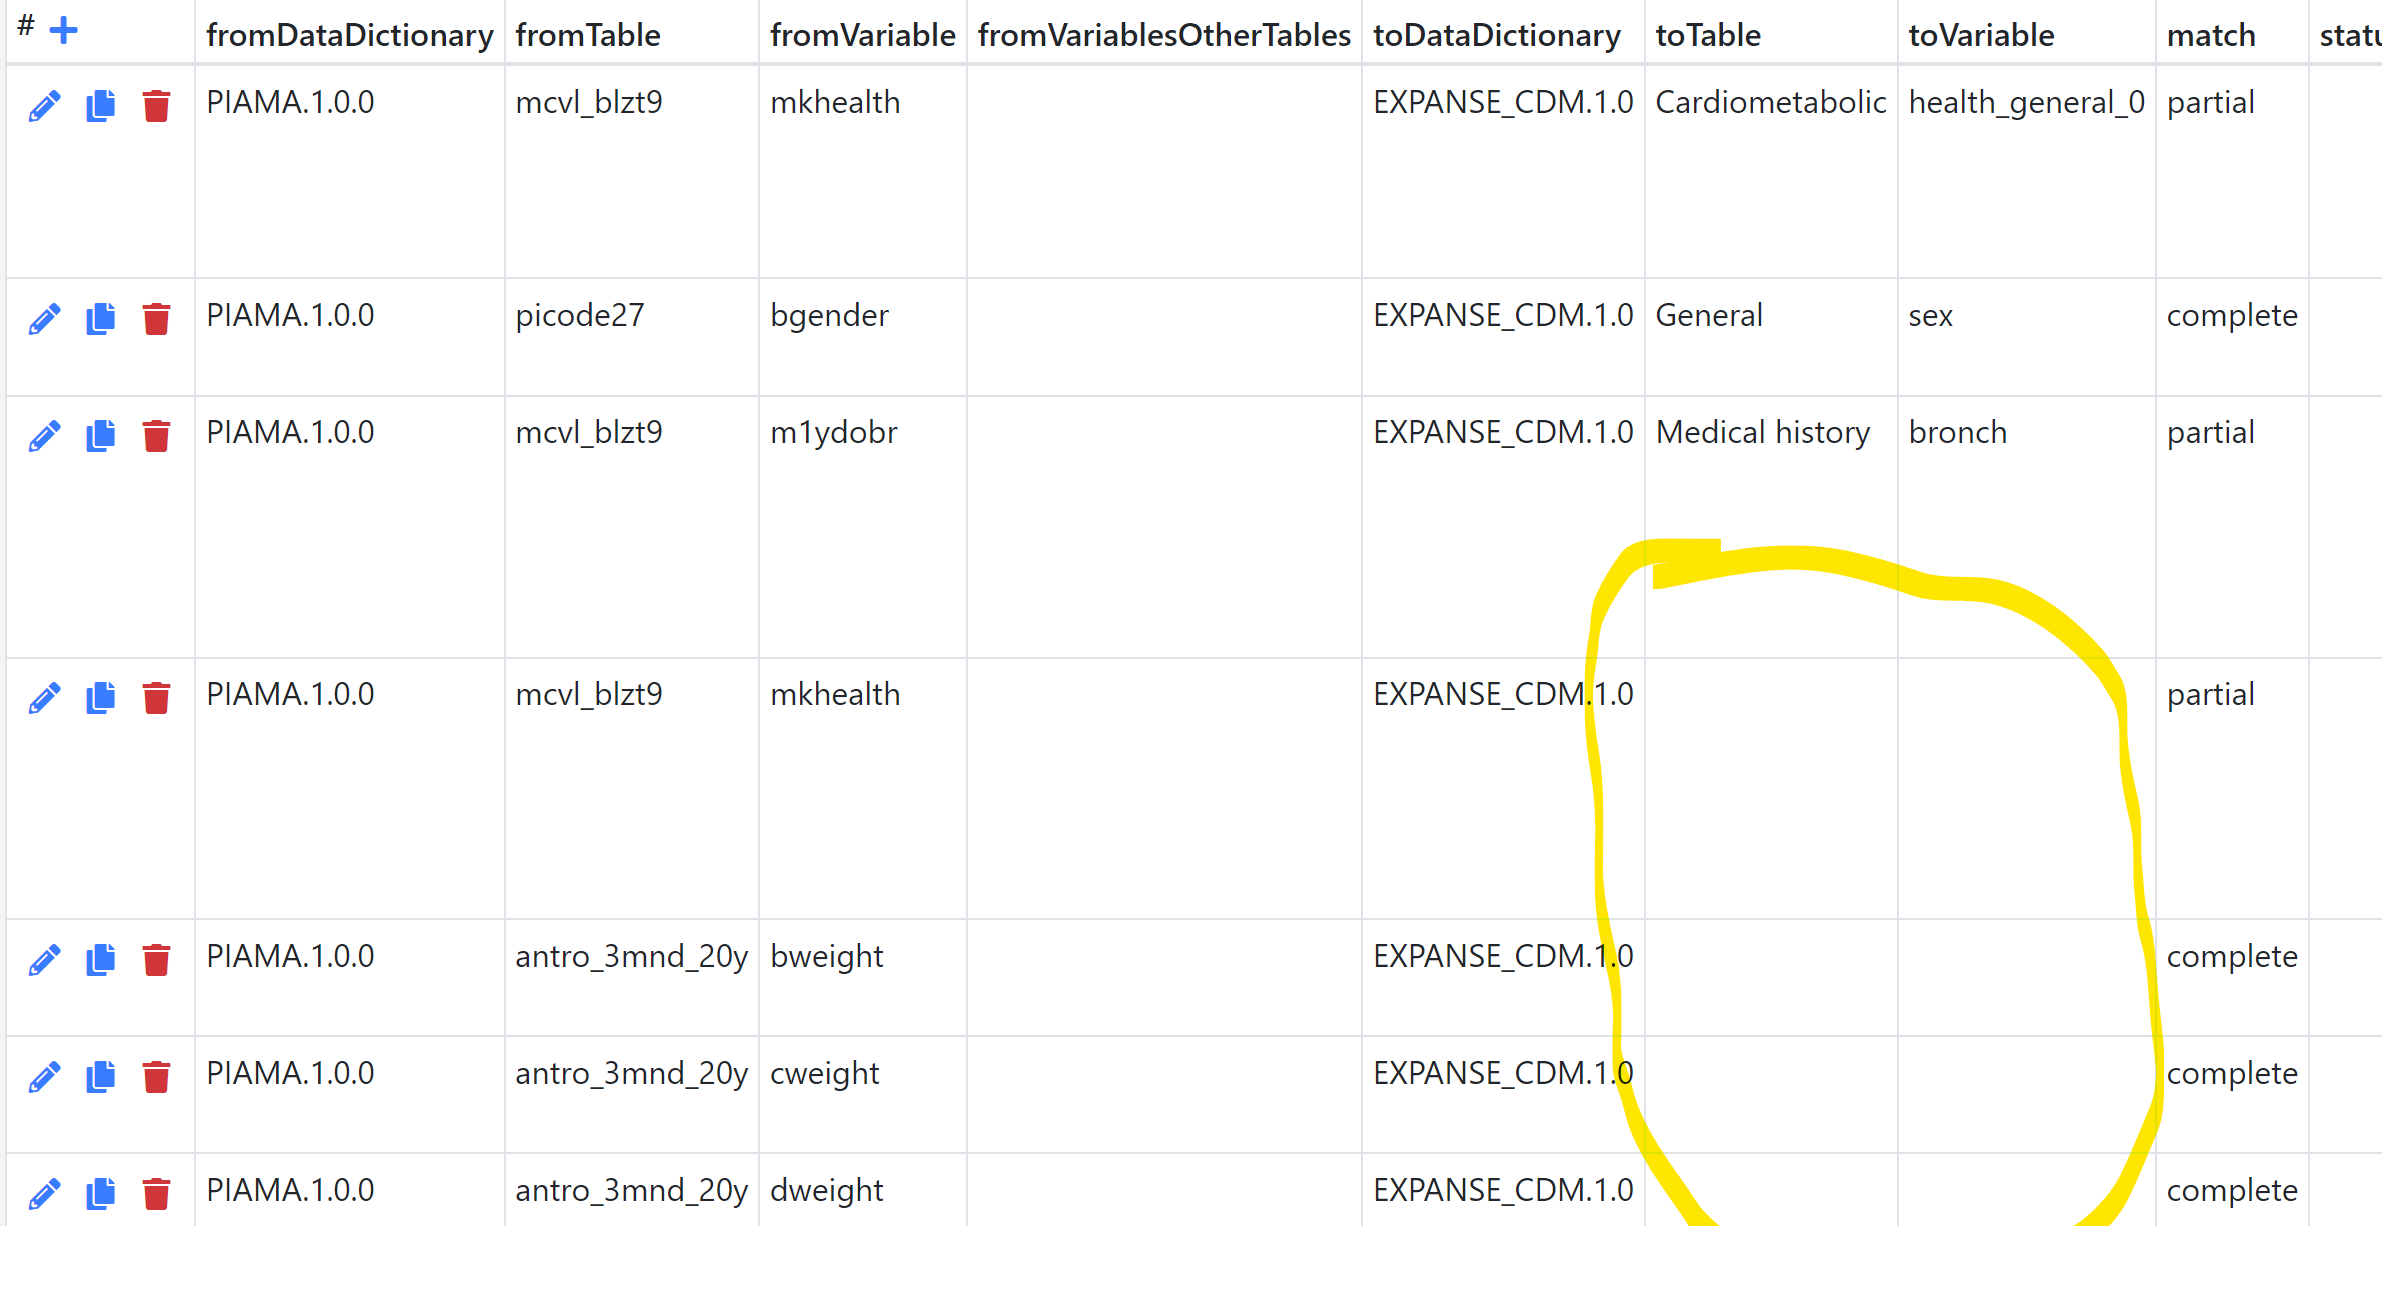Delete the first mkhealth health_general_0 row
This screenshot has height=1313, width=2382.
tap(156, 106)
